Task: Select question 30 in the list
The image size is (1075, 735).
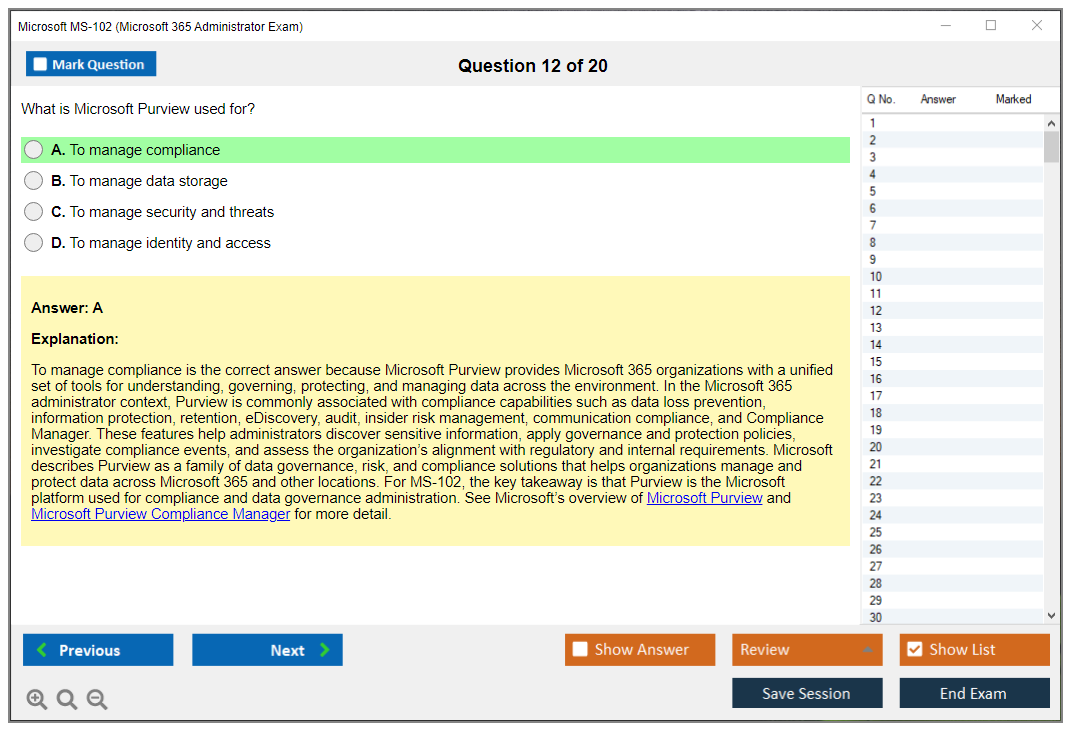Action: [953, 617]
